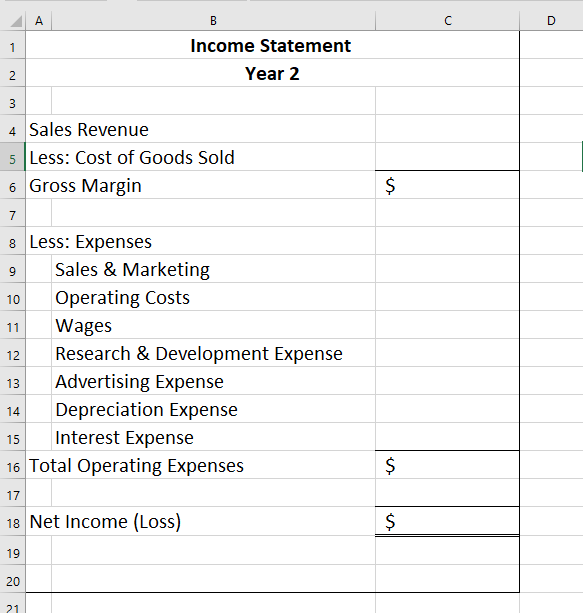Select the Sales Revenue label cell
Image resolution: width=583 pixels, height=613 pixels.
click(x=201, y=129)
